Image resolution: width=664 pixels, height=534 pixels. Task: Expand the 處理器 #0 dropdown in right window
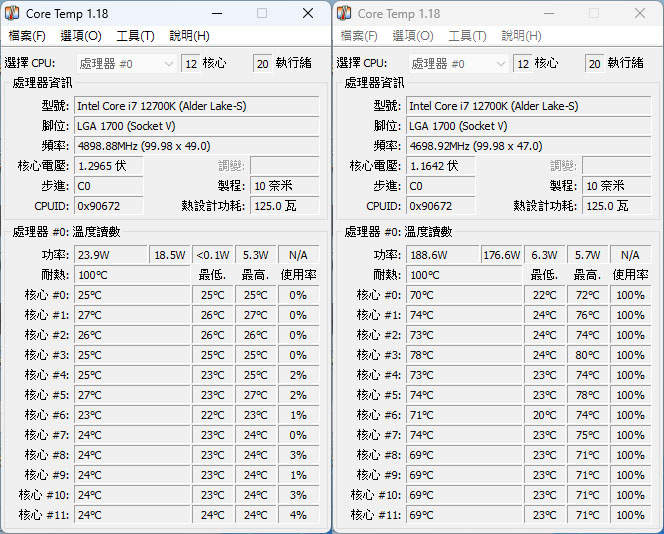[x=459, y=64]
